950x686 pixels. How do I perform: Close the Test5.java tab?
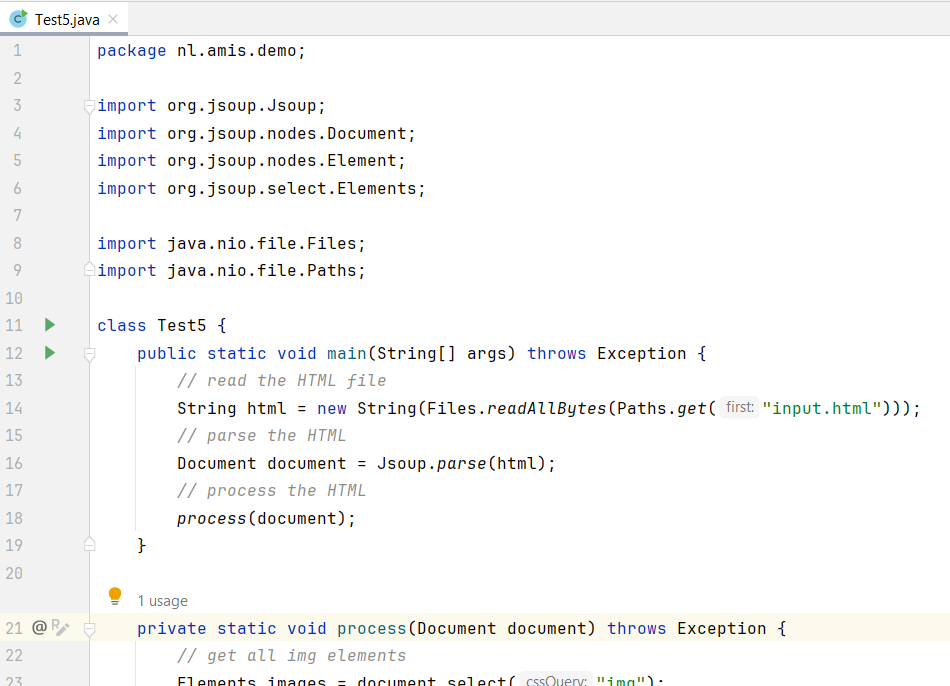click(x=113, y=19)
